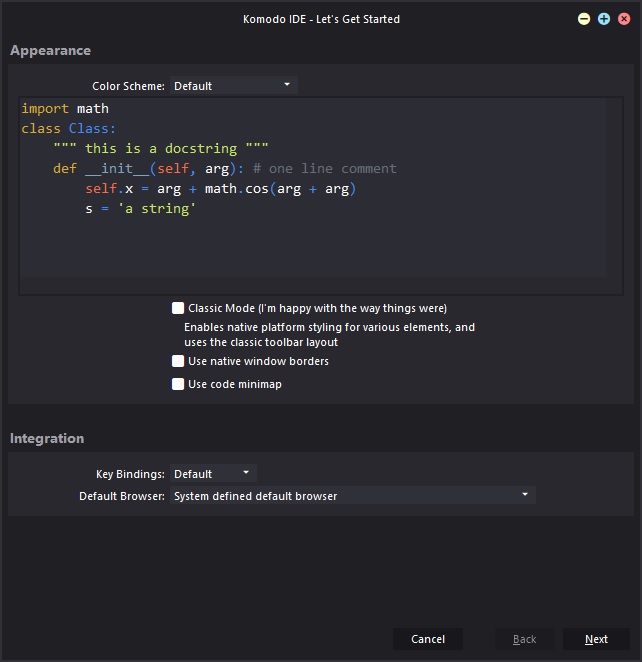Click the Integration section heading
This screenshot has width=642, height=662.
(47, 438)
